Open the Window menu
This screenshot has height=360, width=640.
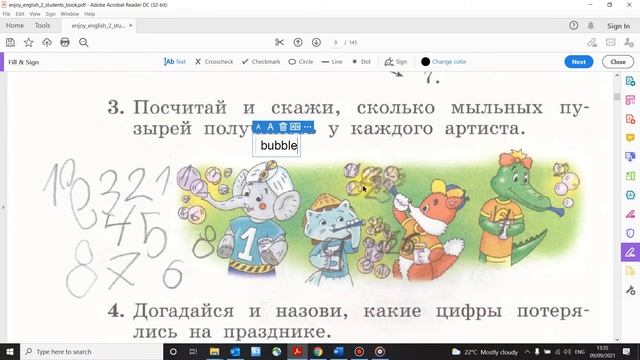click(69, 14)
